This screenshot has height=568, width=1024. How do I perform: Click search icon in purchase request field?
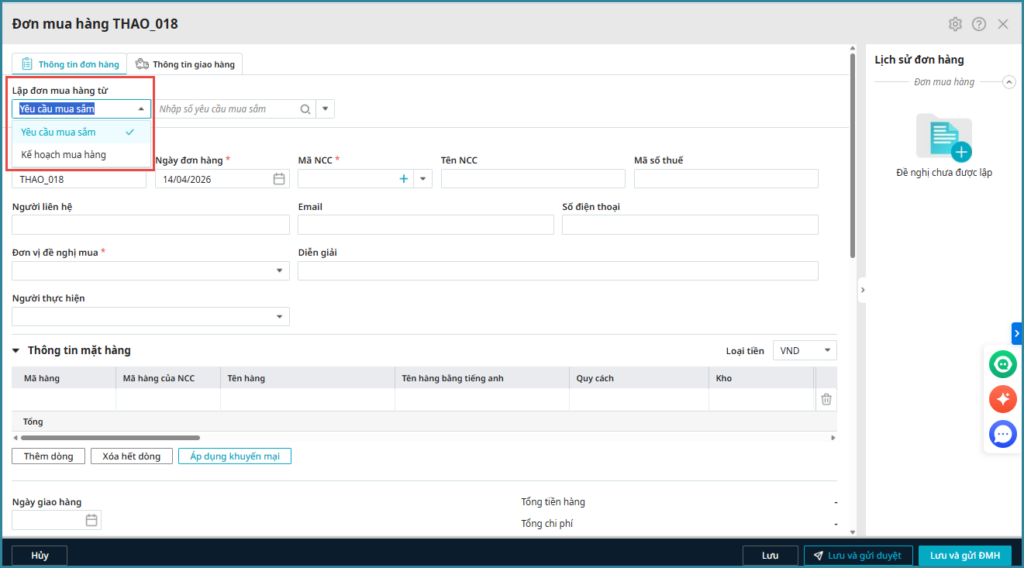(304, 109)
